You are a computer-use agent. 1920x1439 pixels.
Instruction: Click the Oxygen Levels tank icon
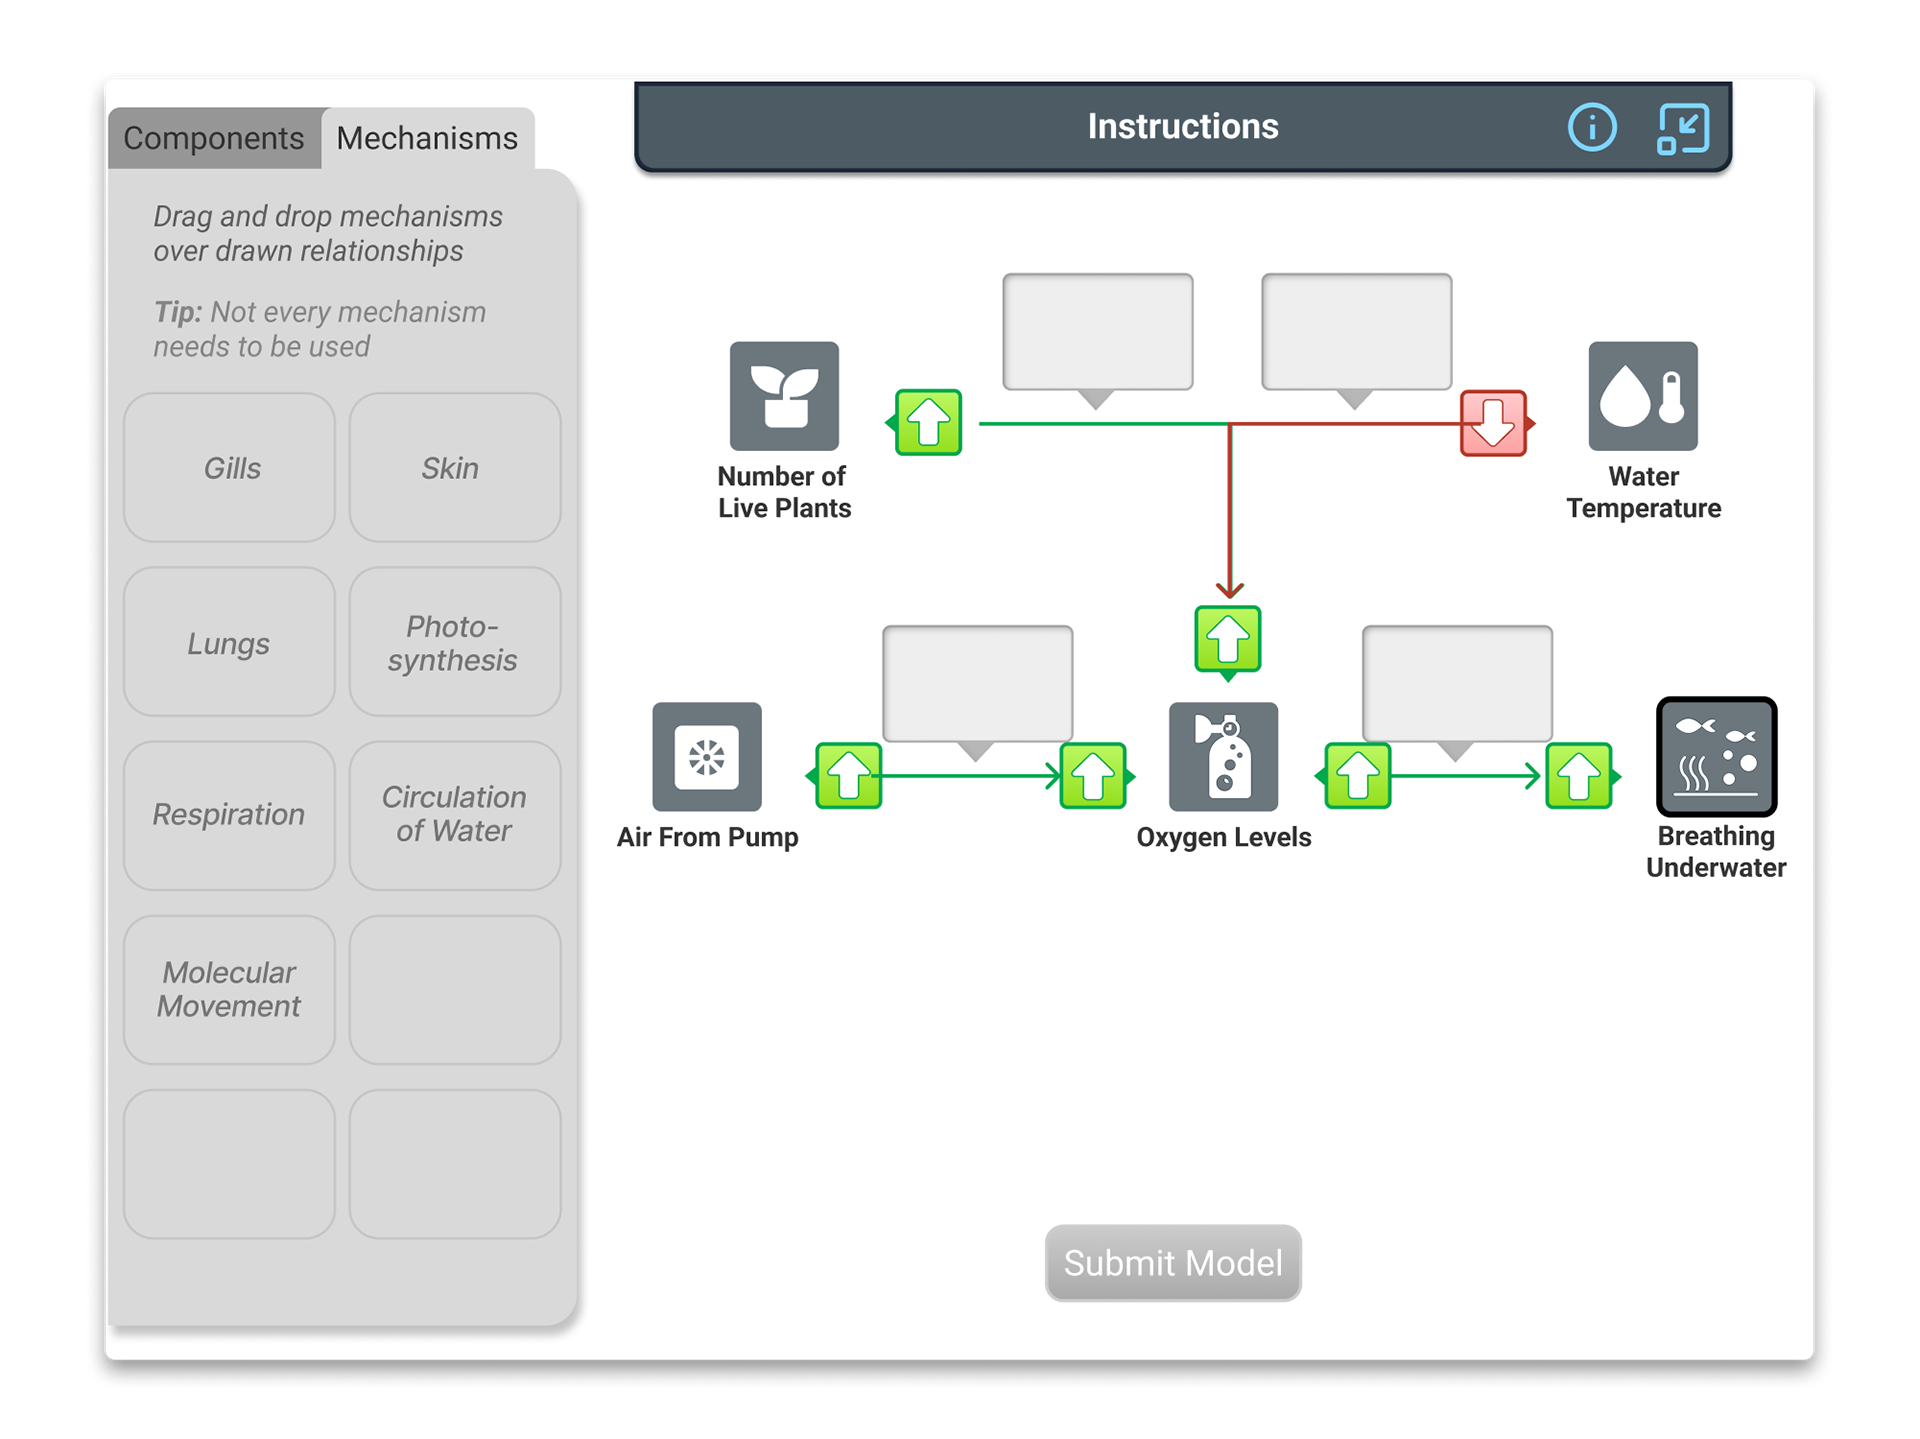pos(1223,756)
